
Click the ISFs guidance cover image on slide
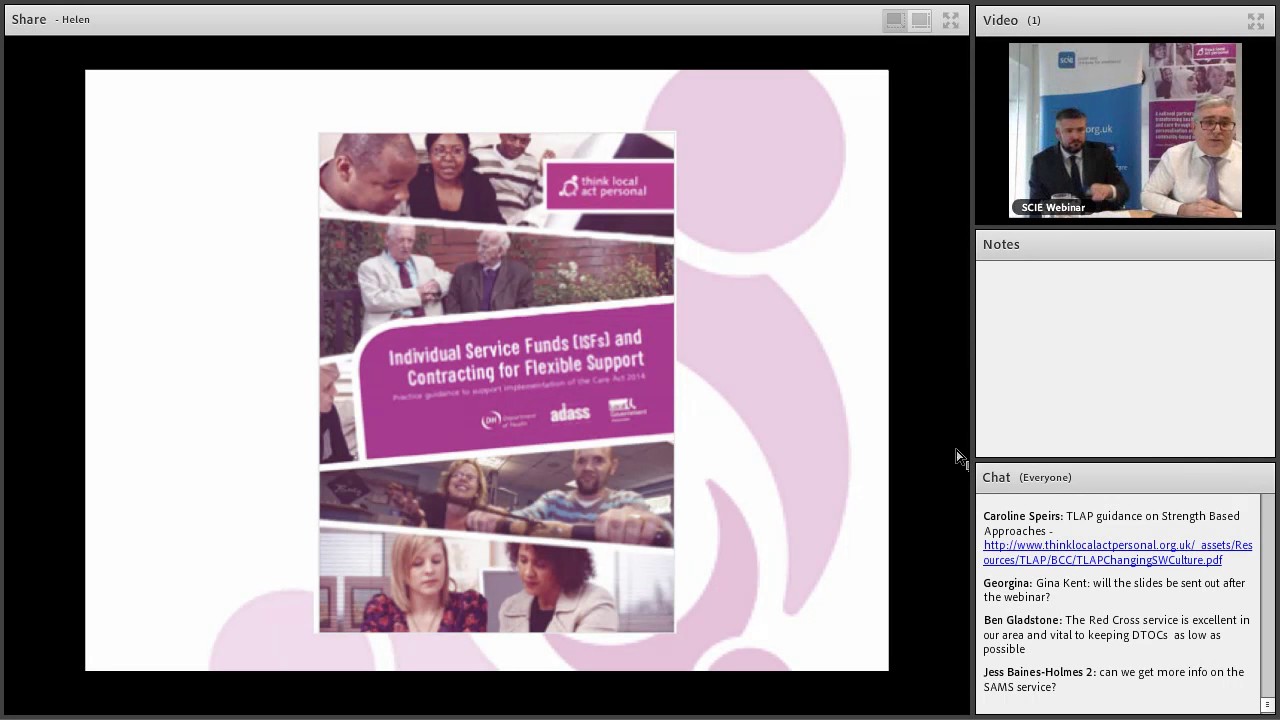pyautogui.click(x=496, y=382)
